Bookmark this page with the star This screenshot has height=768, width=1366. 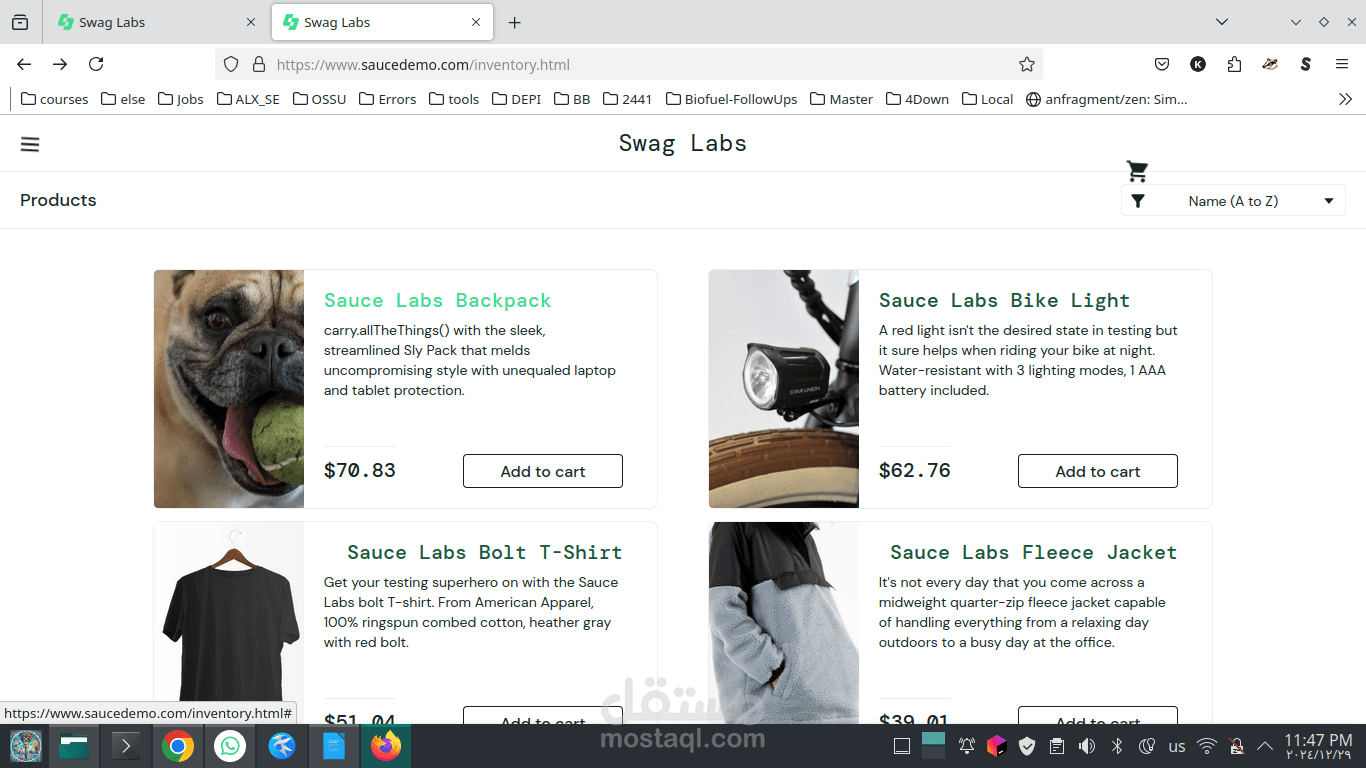click(x=1026, y=64)
